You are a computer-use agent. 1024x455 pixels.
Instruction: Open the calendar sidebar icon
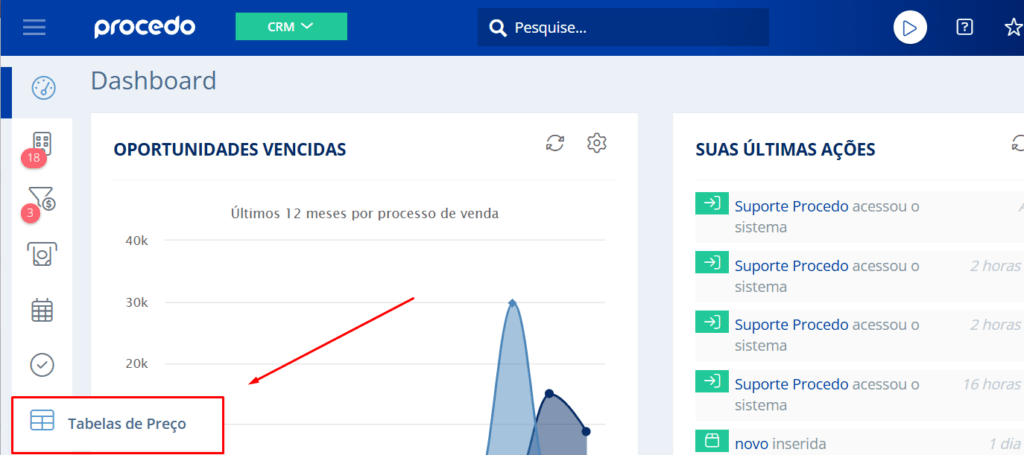(x=42, y=310)
